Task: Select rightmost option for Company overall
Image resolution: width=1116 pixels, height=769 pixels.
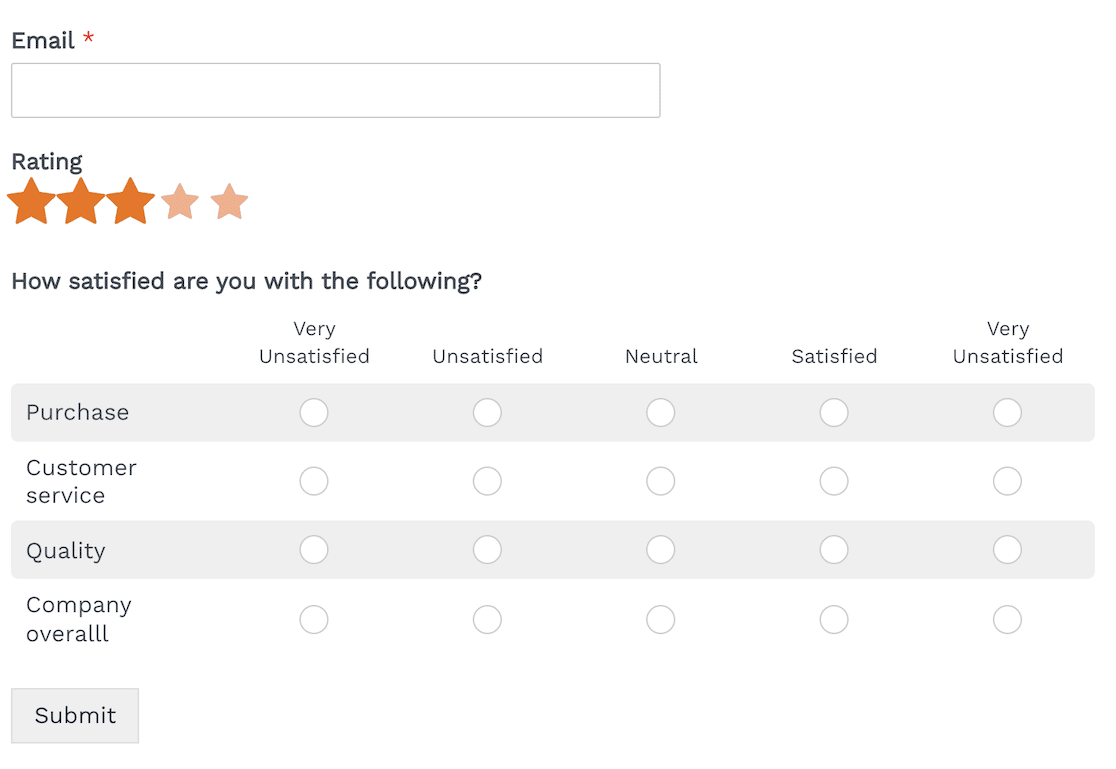Action: point(1007,619)
